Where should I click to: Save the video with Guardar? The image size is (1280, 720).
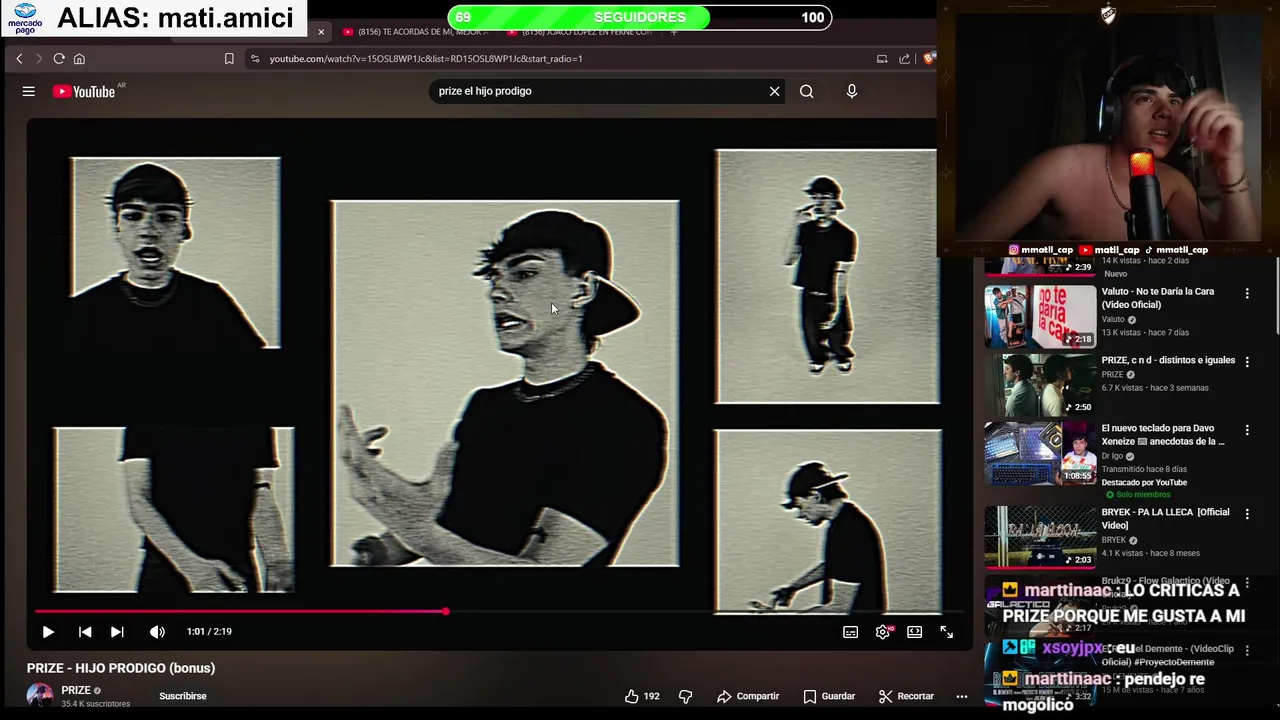click(830, 696)
